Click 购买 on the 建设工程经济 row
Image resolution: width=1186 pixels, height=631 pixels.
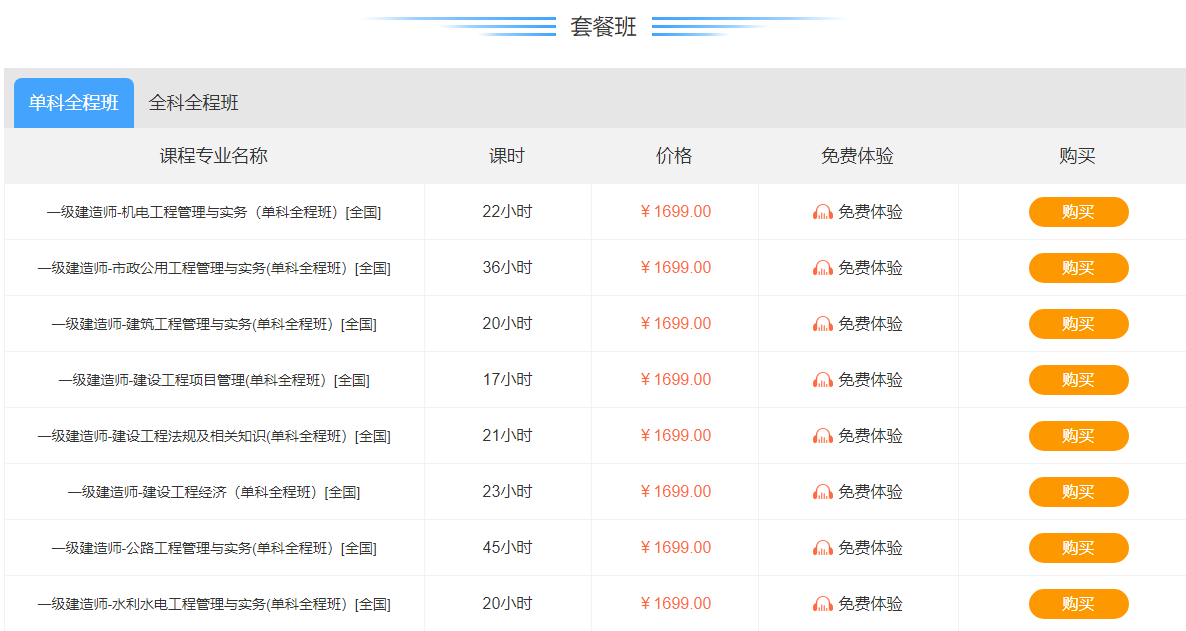coord(1078,491)
